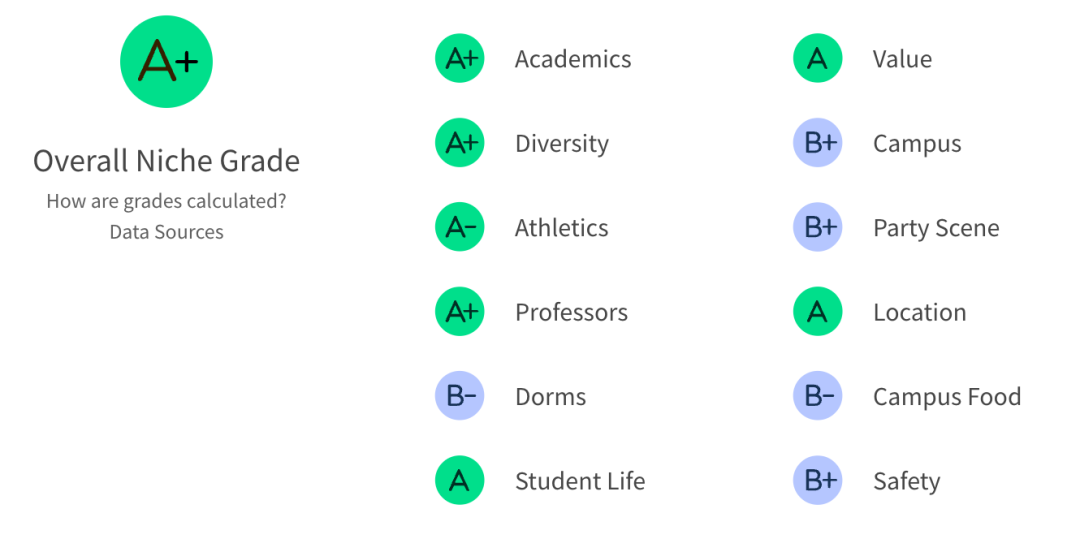Select the Student Life label text
Screen dimensions: 1080x539
click(x=580, y=481)
